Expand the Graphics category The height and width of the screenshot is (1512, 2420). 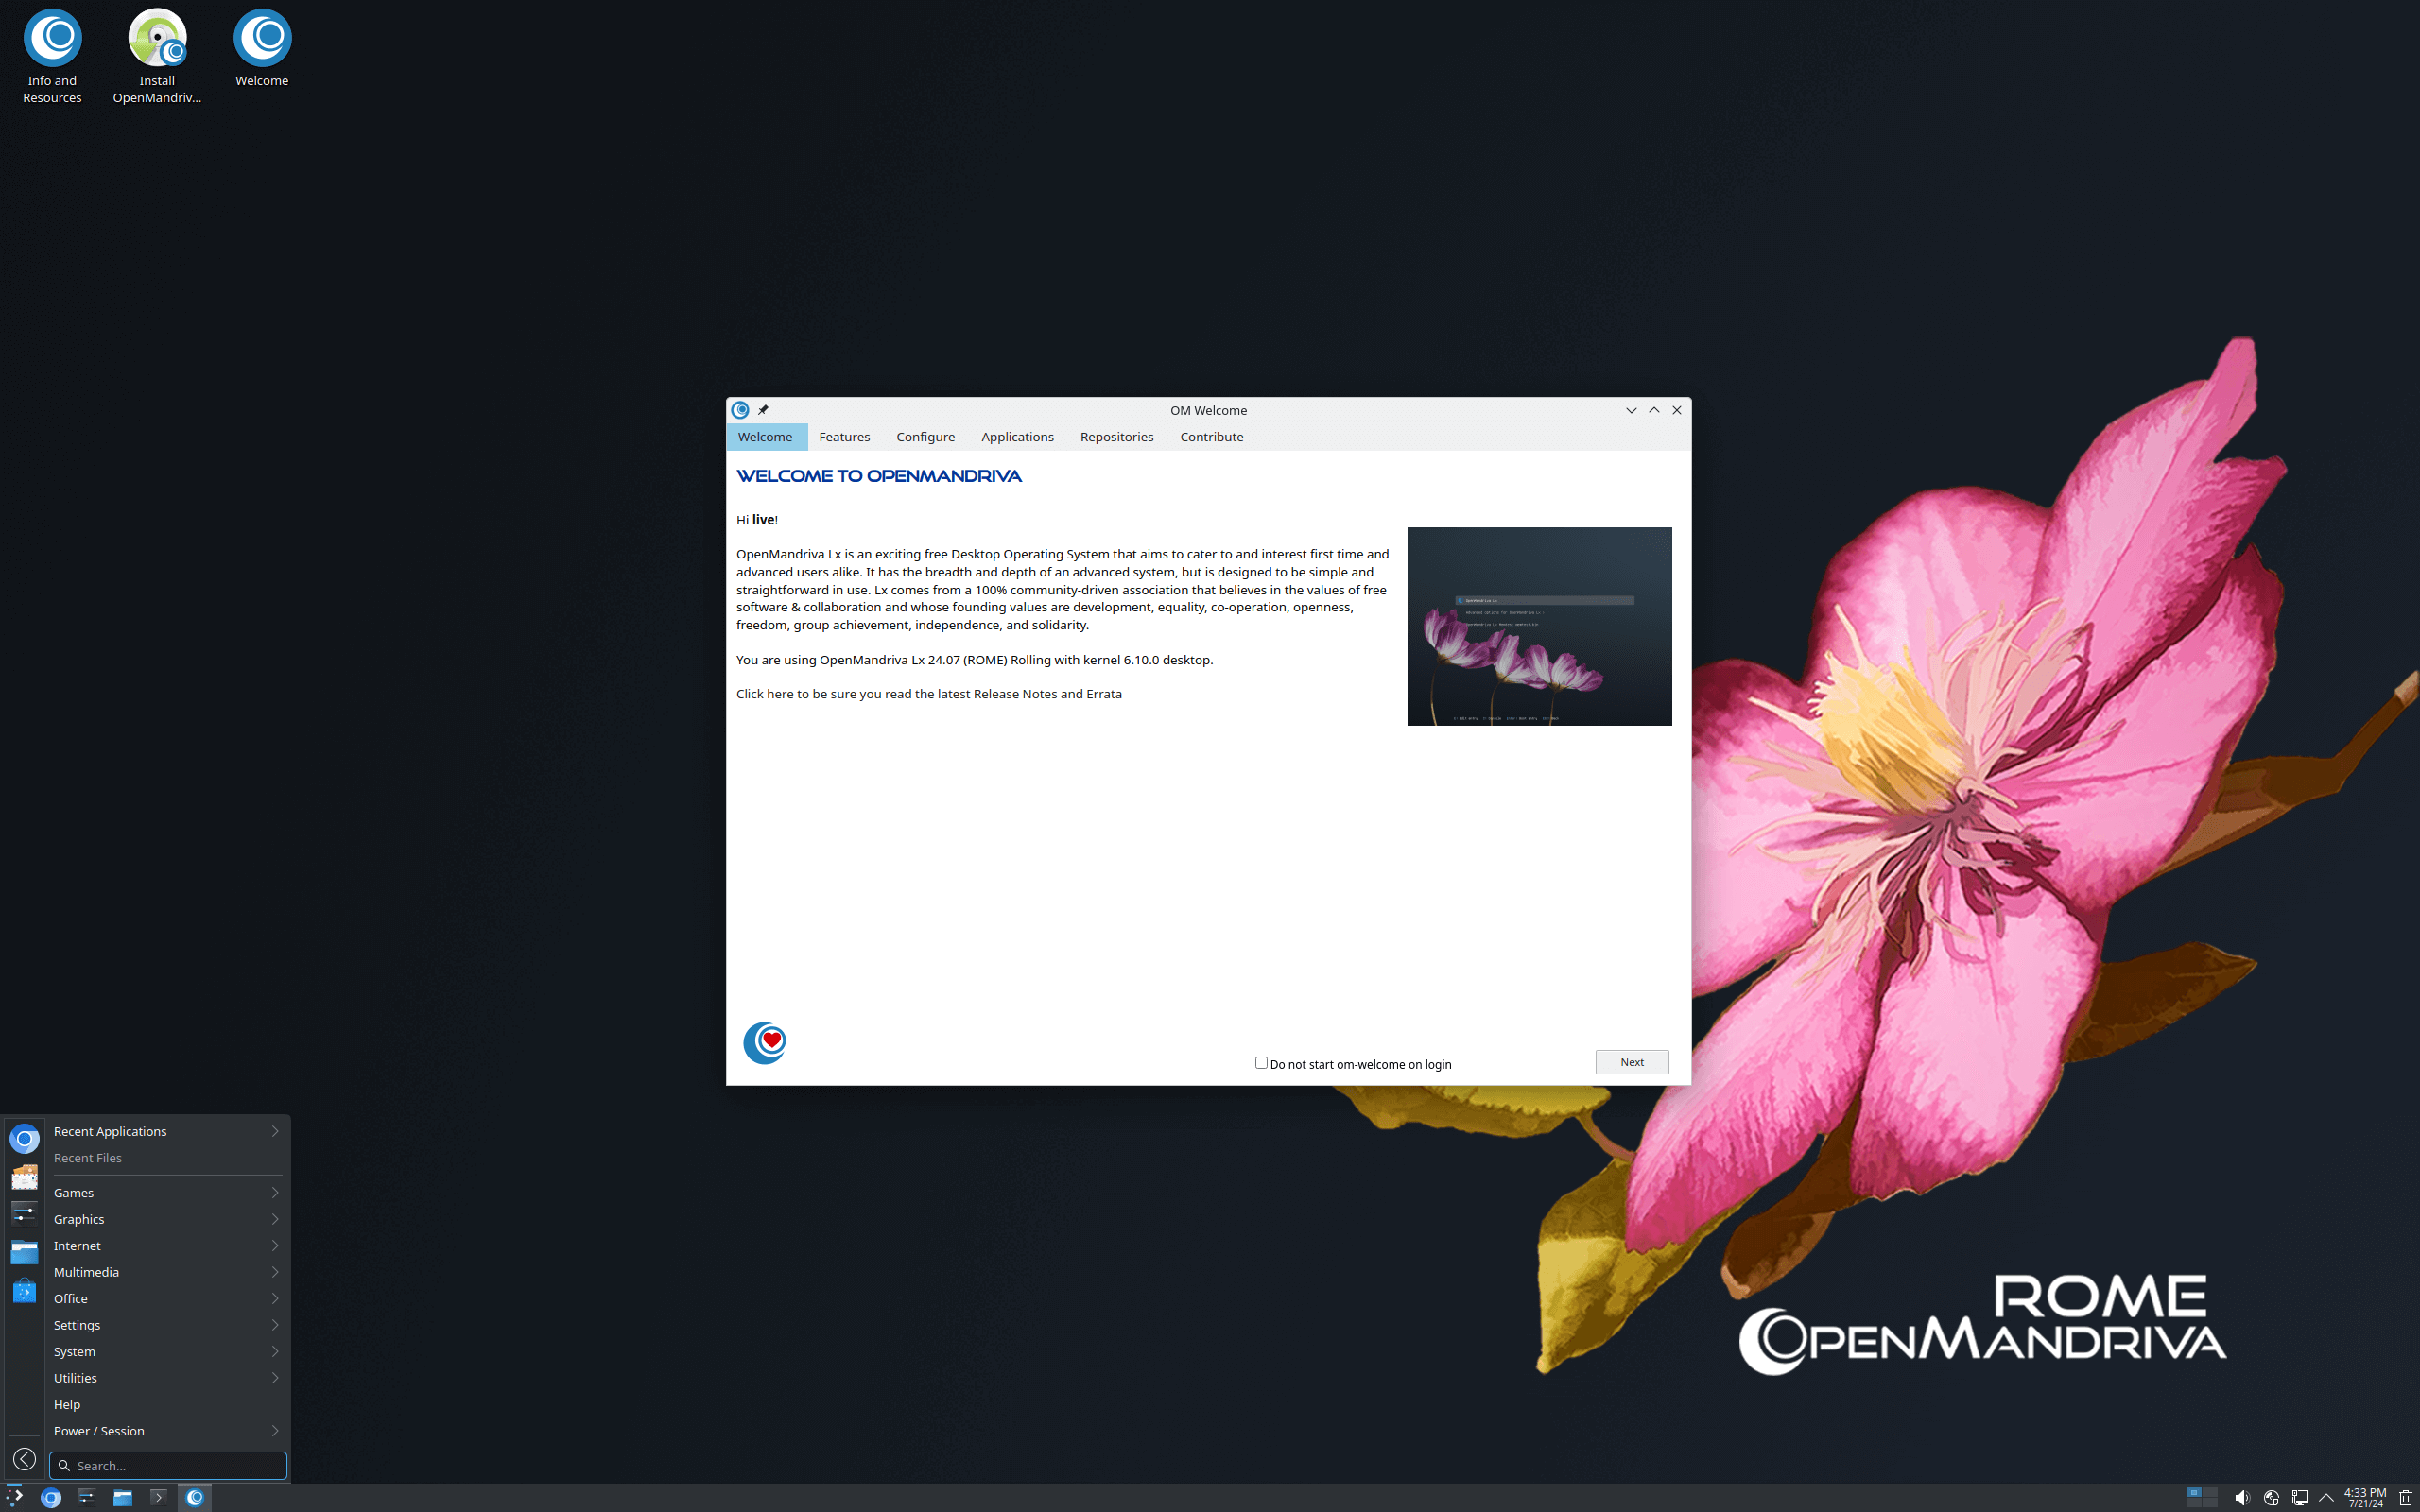tap(166, 1219)
